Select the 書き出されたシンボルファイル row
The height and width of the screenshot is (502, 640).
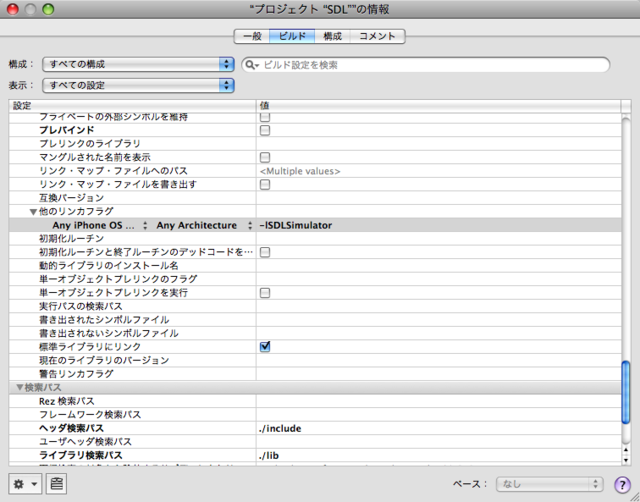[315, 320]
